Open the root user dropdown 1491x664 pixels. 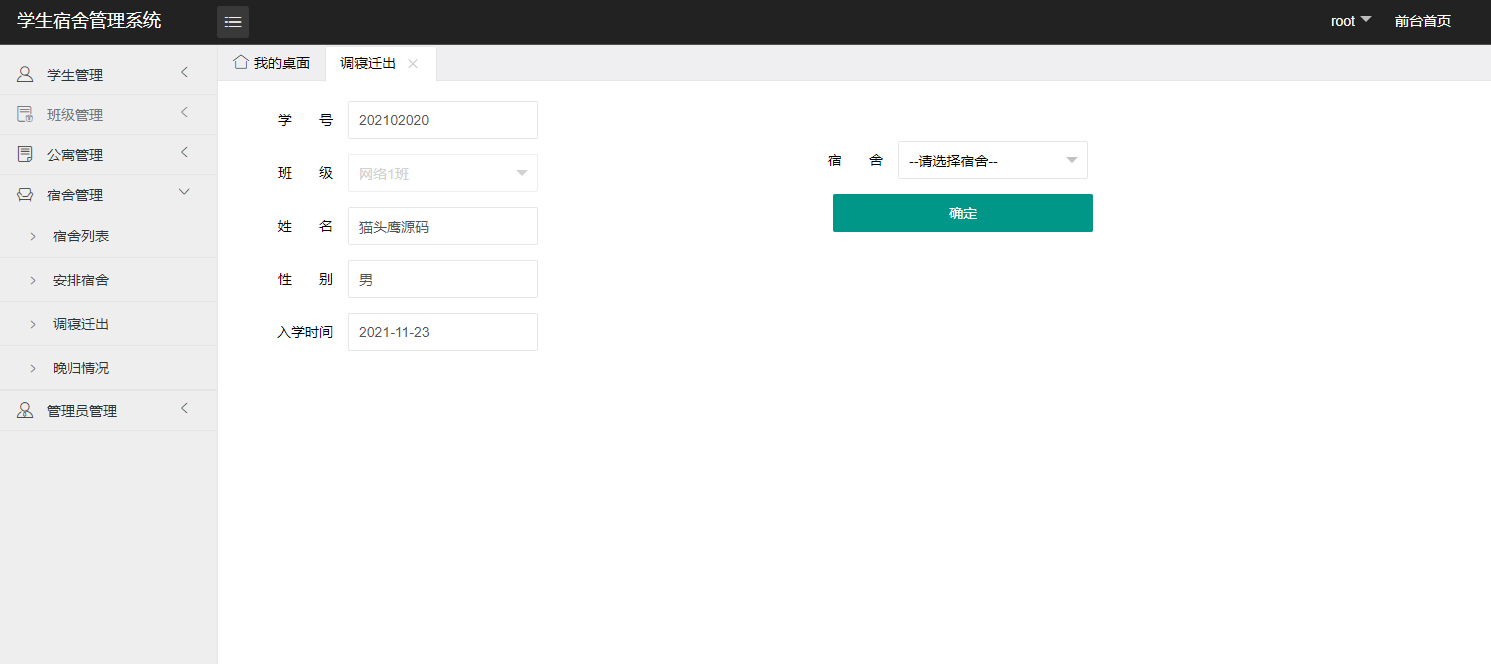pos(1351,21)
